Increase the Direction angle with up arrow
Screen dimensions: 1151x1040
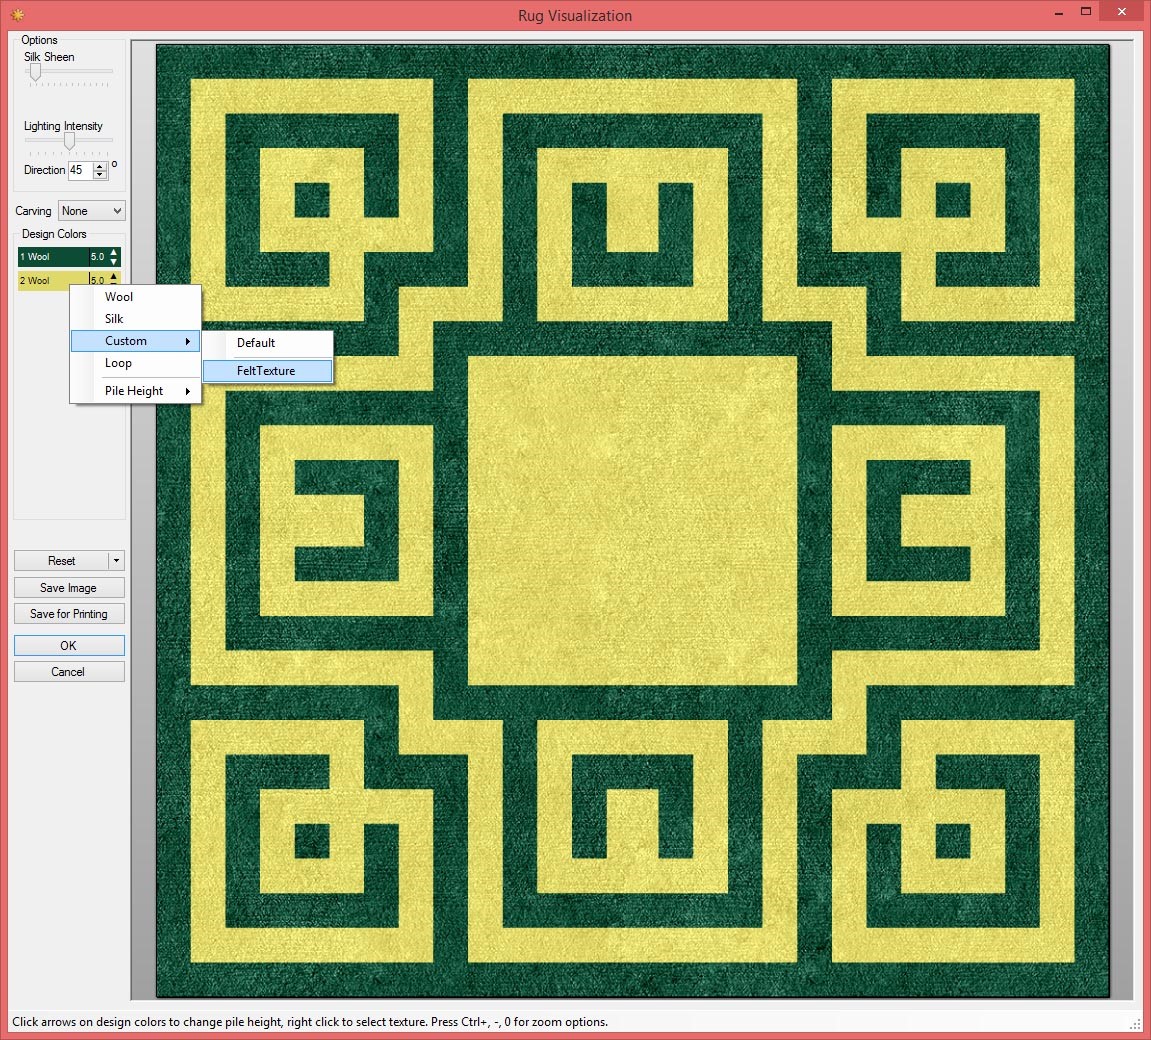[x=99, y=166]
